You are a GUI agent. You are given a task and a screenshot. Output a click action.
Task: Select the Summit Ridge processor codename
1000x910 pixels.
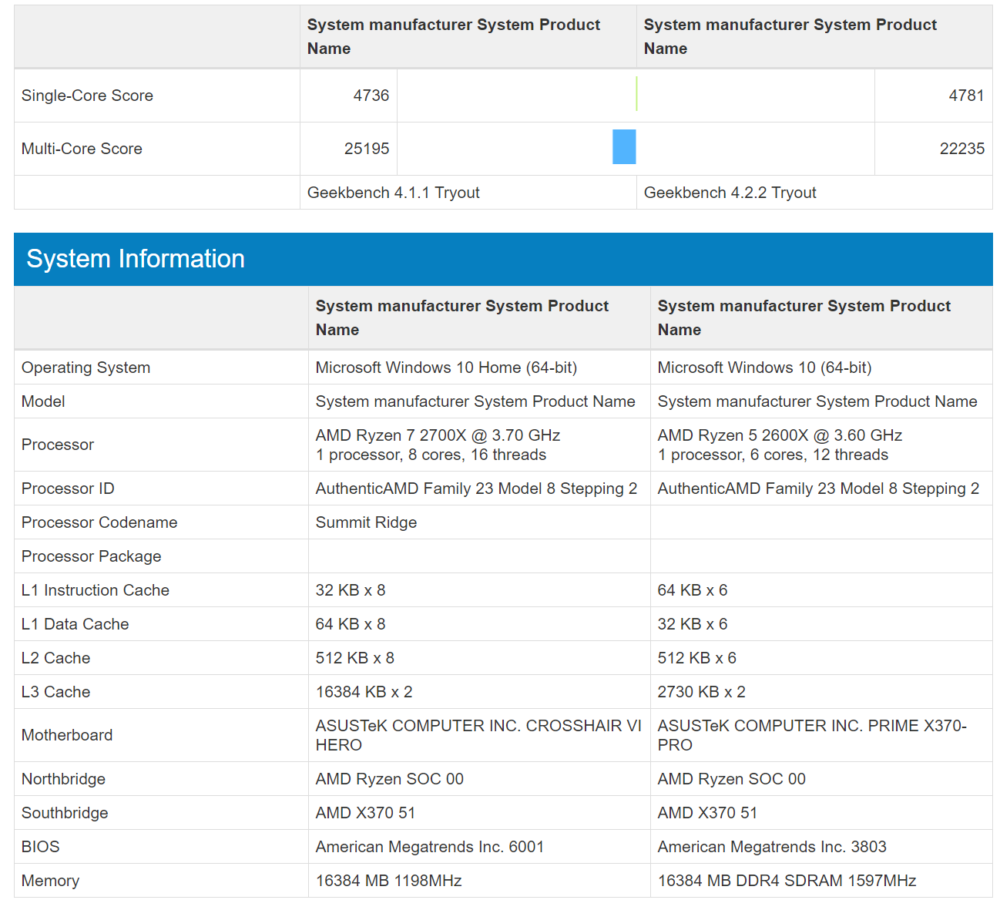click(x=366, y=523)
